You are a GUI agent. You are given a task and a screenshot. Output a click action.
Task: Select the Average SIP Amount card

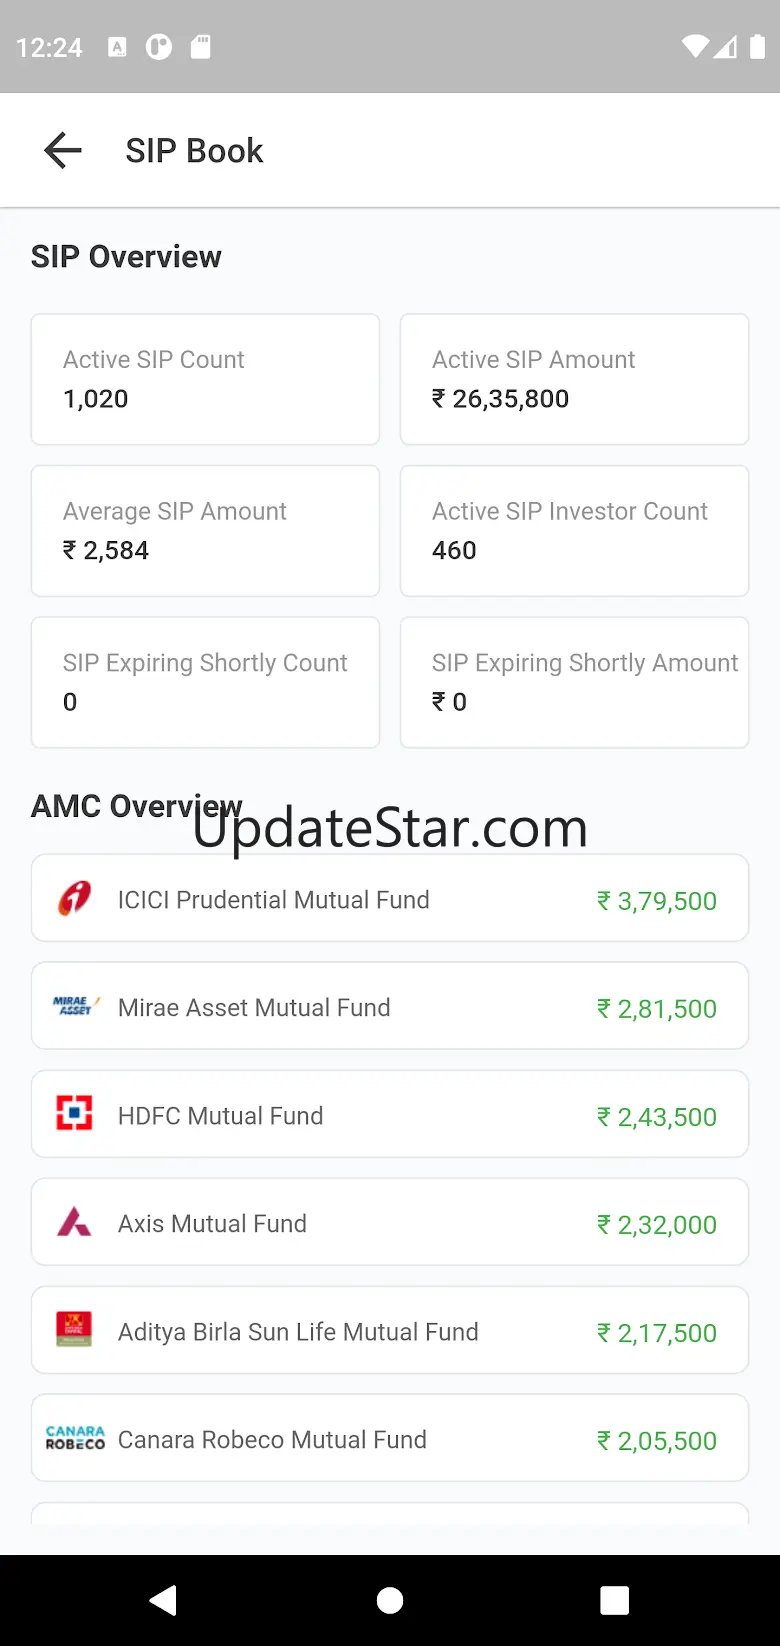pos(205,531)
